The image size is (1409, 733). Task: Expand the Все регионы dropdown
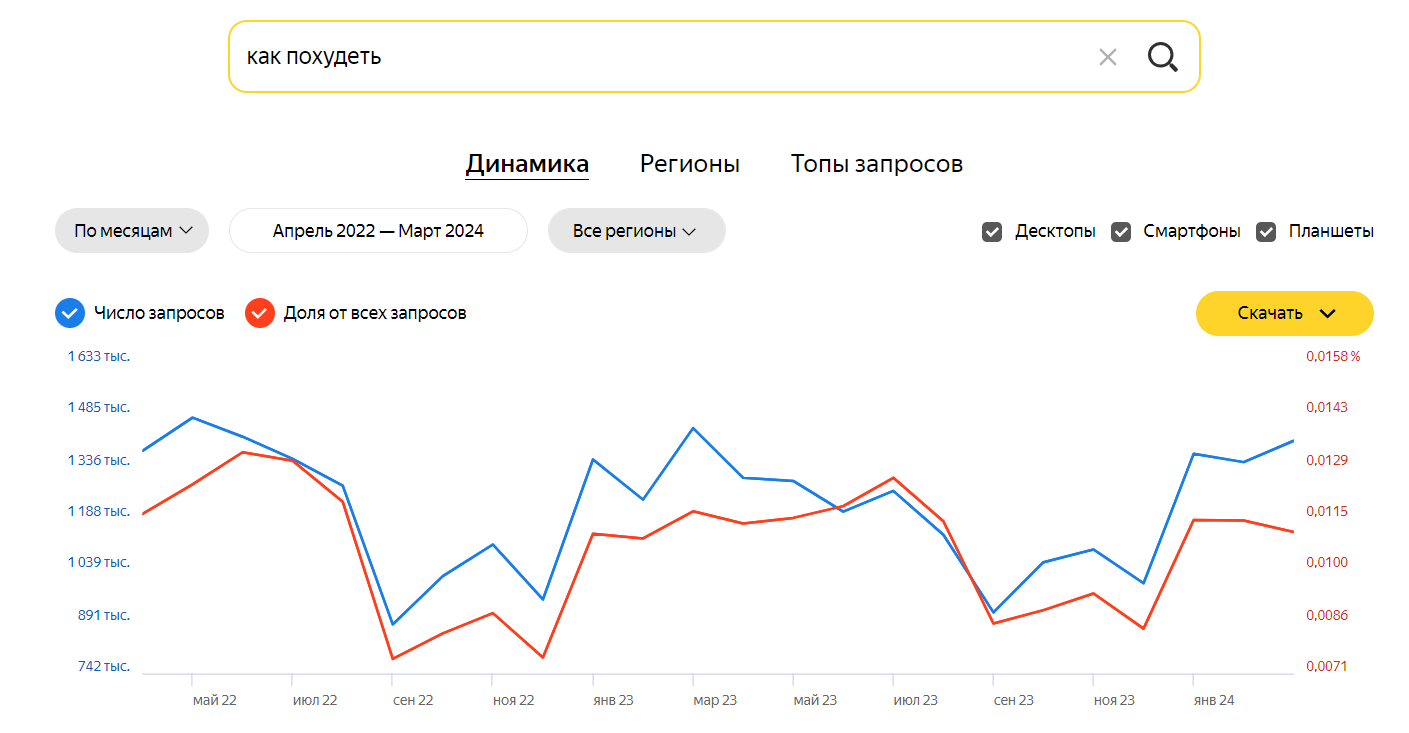[636, 231]
